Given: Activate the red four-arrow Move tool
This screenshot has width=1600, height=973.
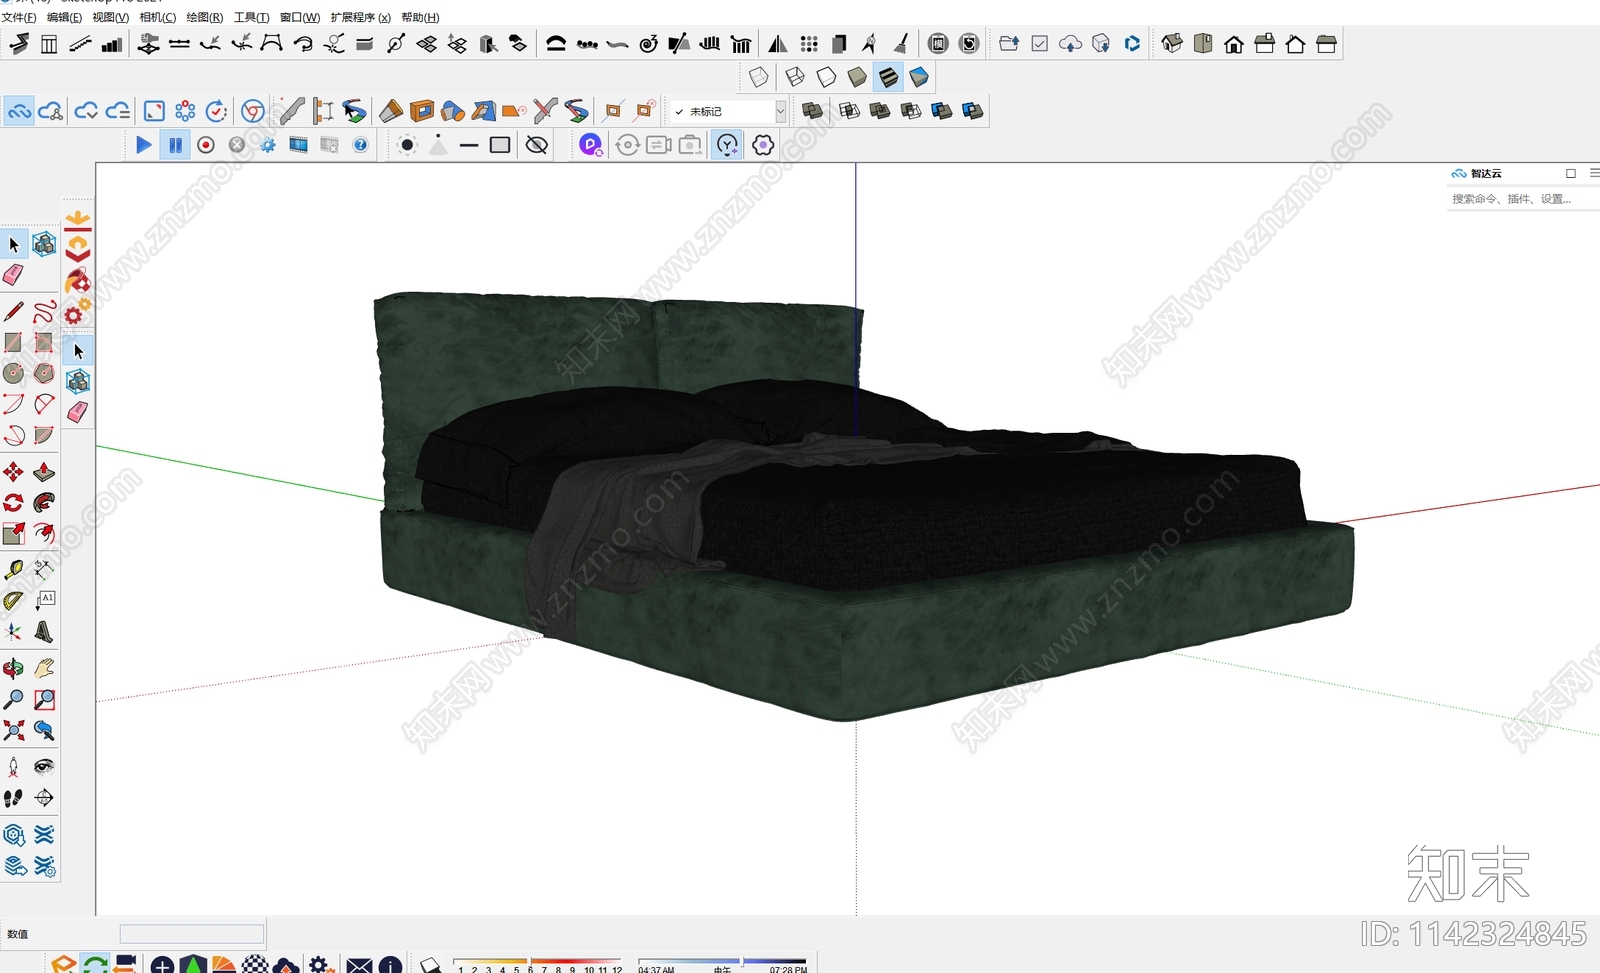Looking at the screenshot, I should point(13,472).
